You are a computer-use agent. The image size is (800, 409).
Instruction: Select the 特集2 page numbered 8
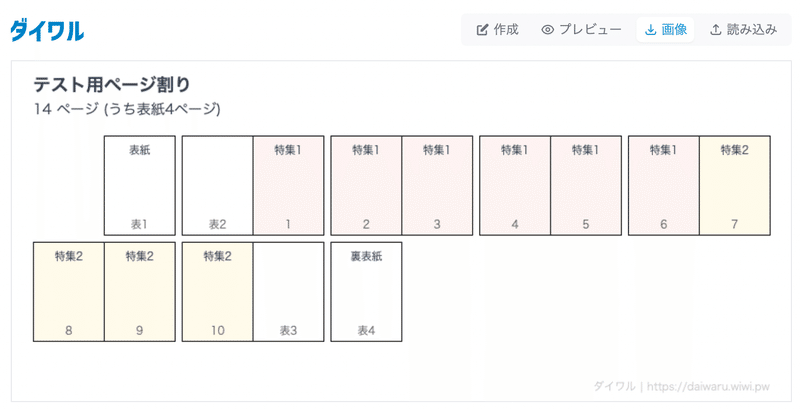click(x=69, y=292)
